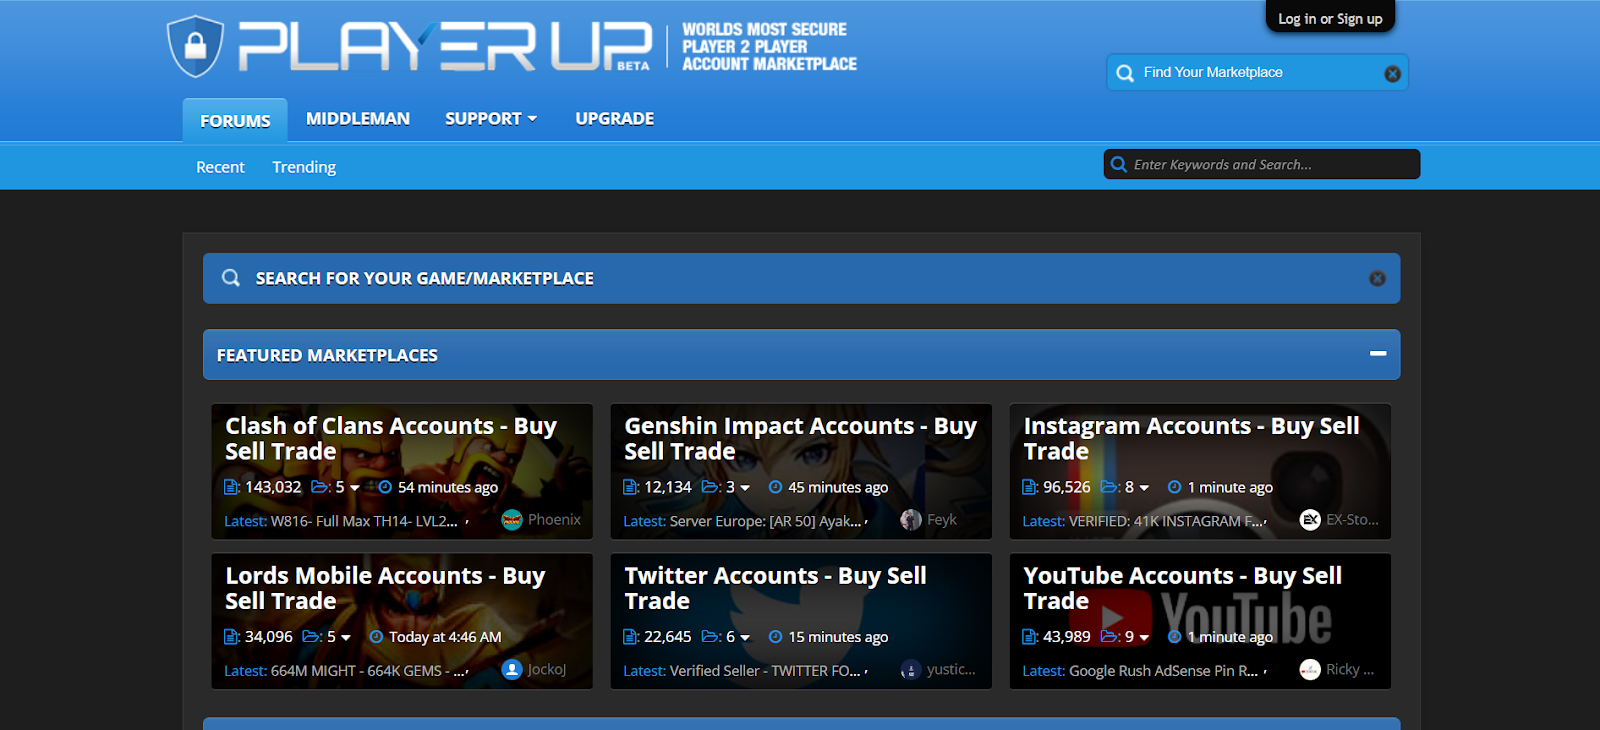Open Phoenix's avatar in Clash of Clans card
1600x730 pixels.
point(512,520)
